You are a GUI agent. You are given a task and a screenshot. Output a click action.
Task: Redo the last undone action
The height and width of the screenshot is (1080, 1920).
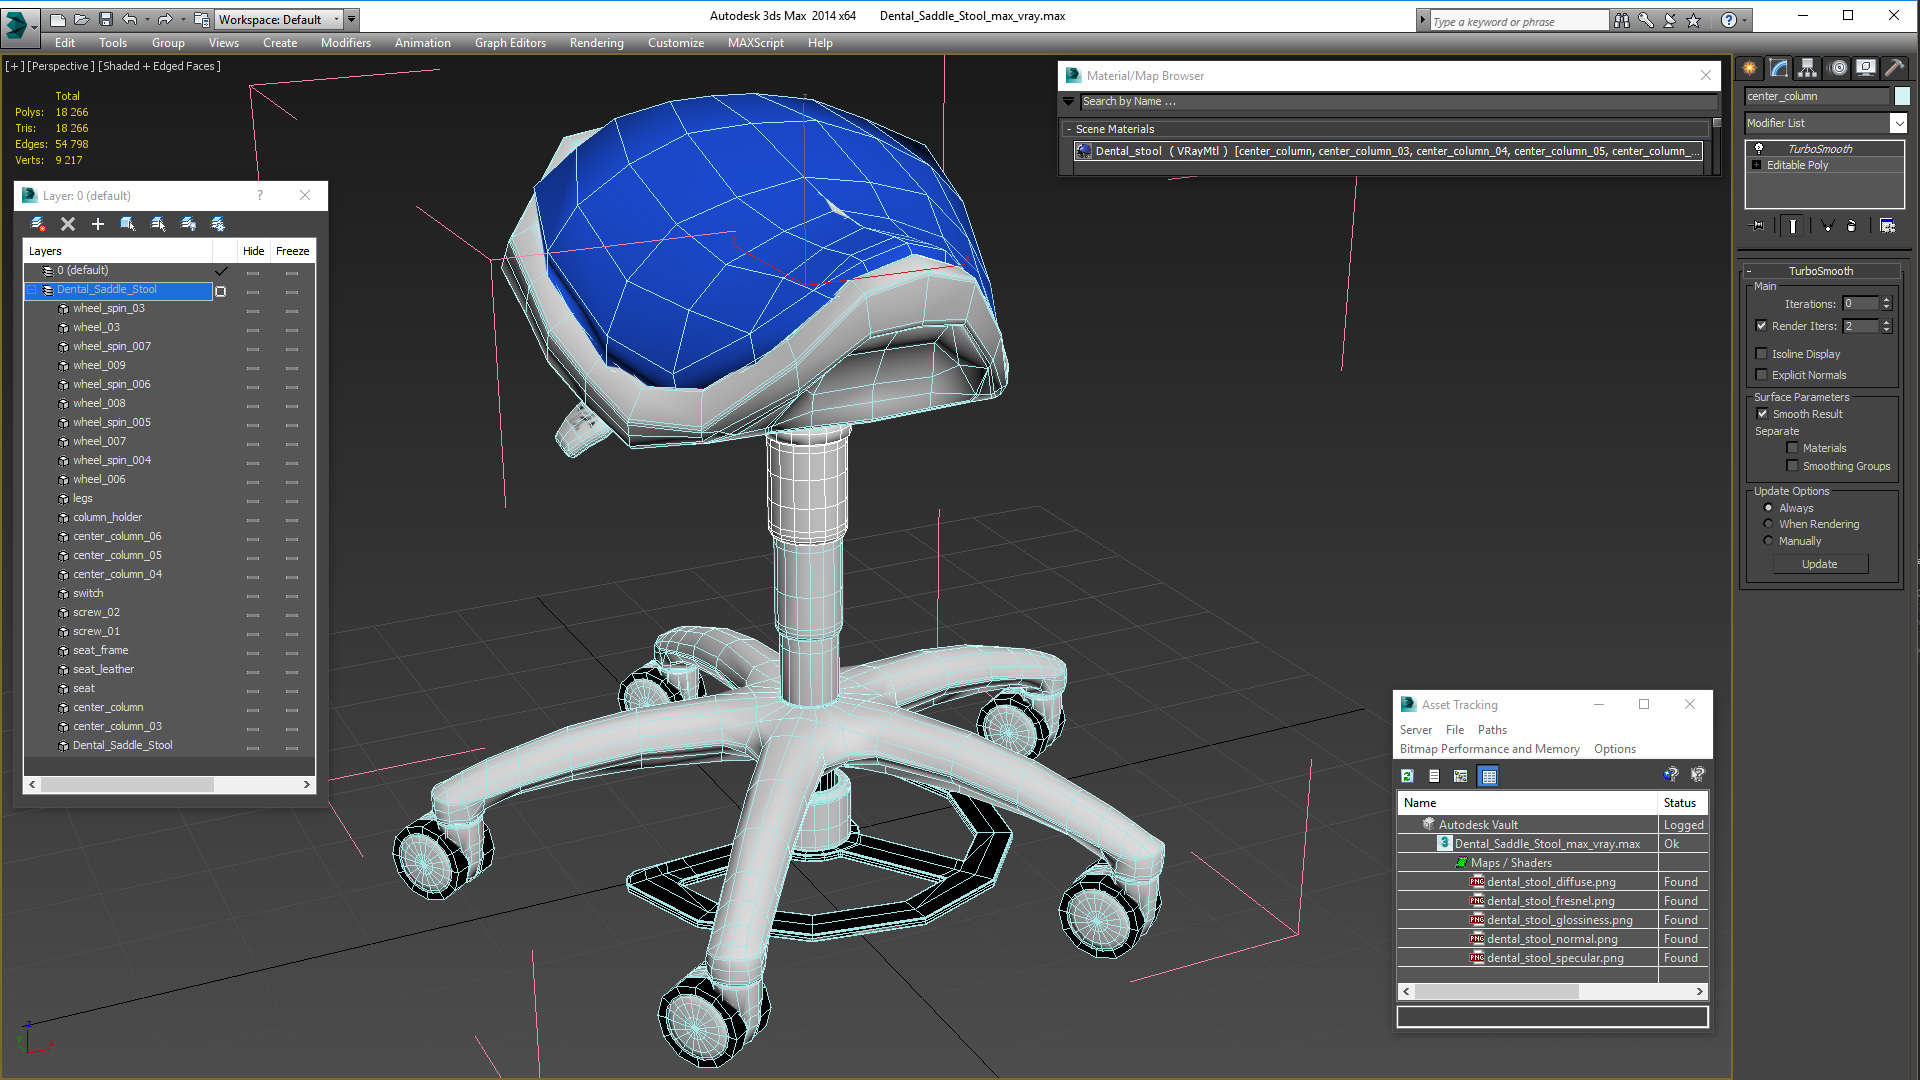point(165,19)
